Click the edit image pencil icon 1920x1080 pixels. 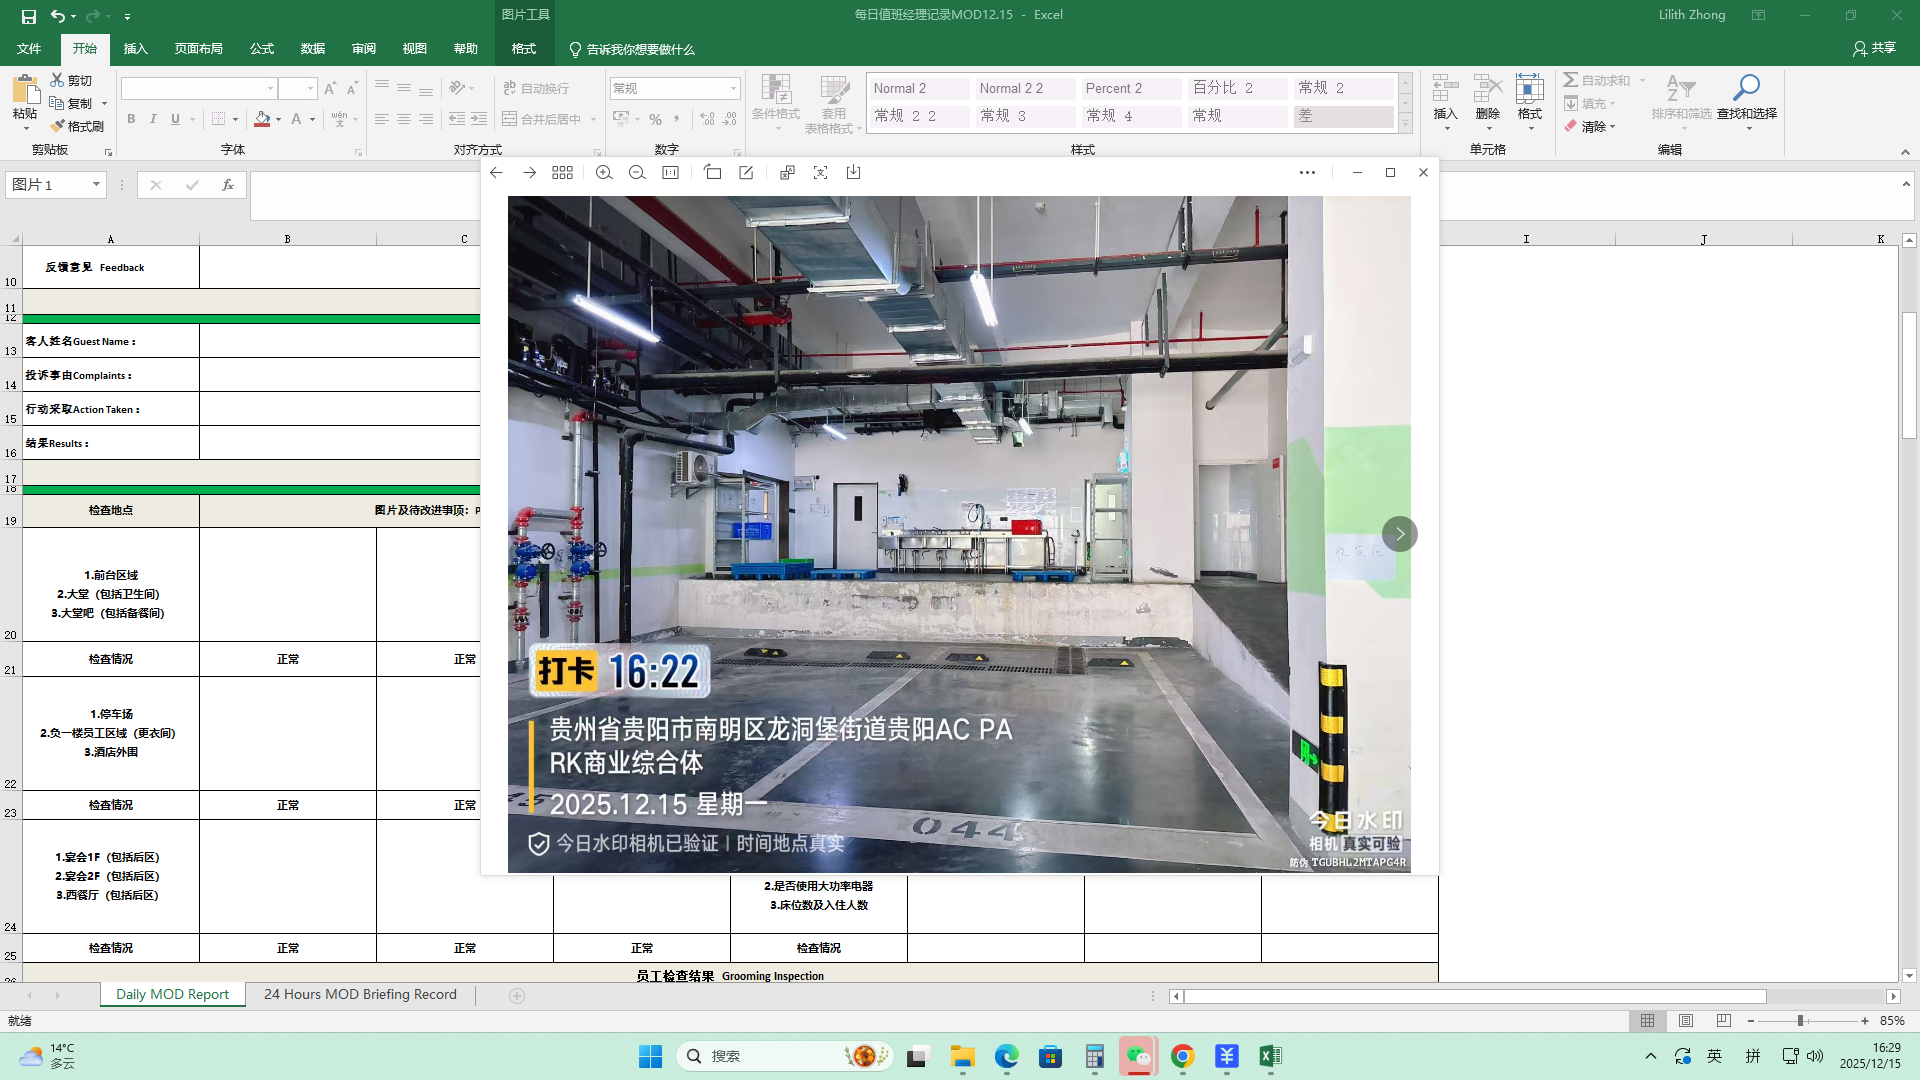tap(746, 173)
